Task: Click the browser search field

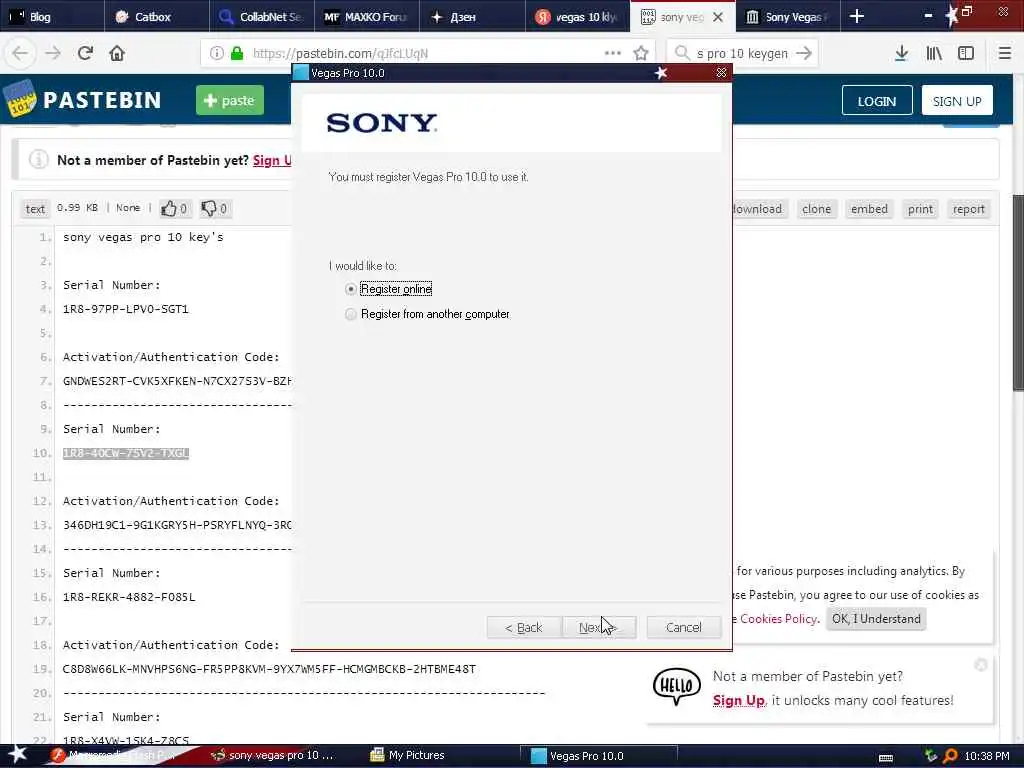Action: click(742, 53)
